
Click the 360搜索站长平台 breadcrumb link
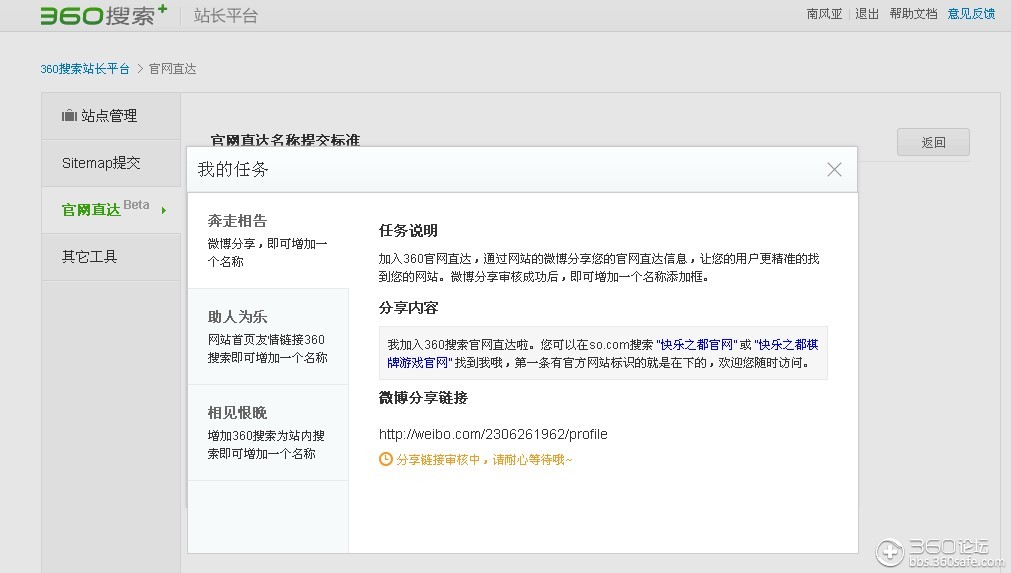click(x=85, y=69)
